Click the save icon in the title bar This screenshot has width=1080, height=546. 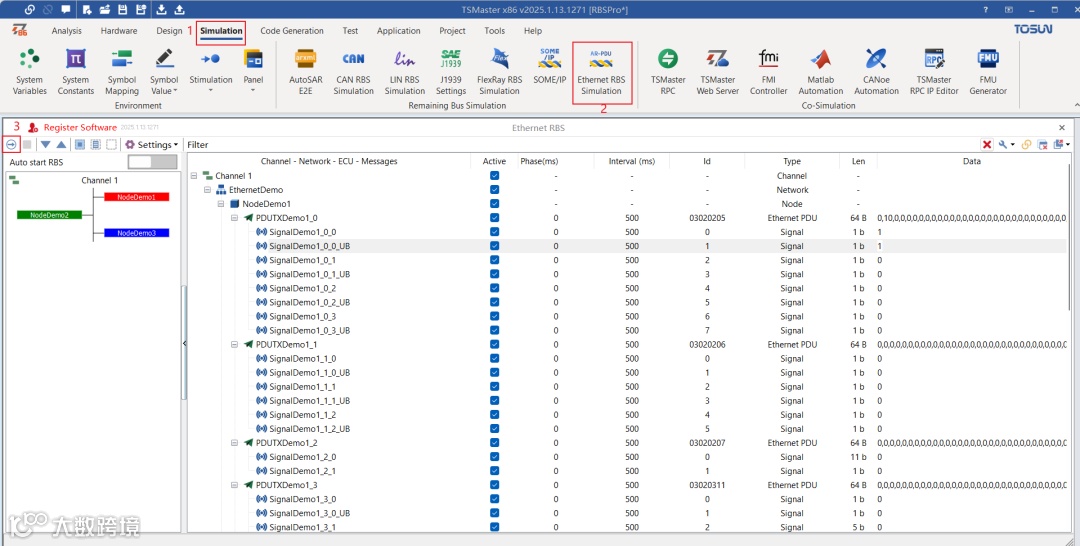pos(123,10)
